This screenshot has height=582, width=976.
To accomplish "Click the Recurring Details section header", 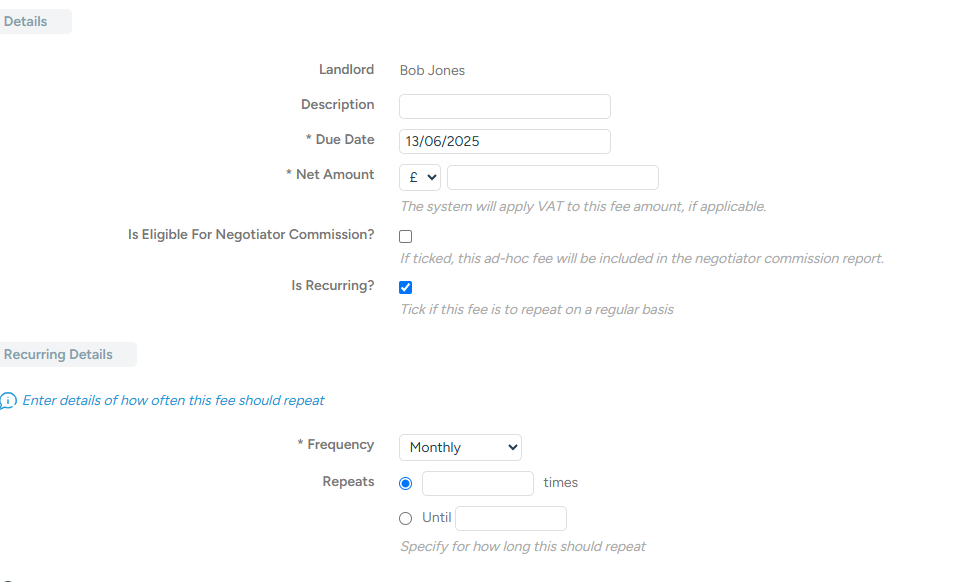I will click(59, 354).
